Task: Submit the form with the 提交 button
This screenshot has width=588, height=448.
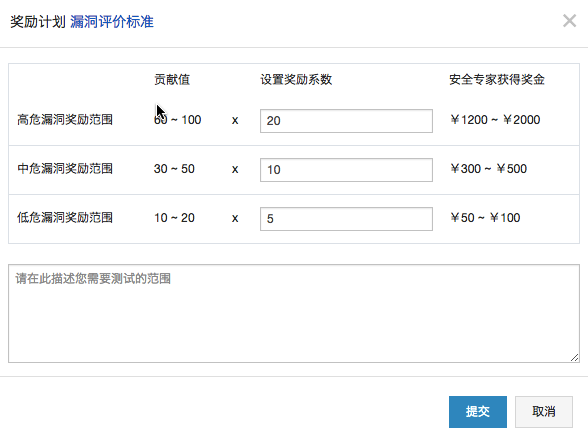Action: [x=478, y=412]
